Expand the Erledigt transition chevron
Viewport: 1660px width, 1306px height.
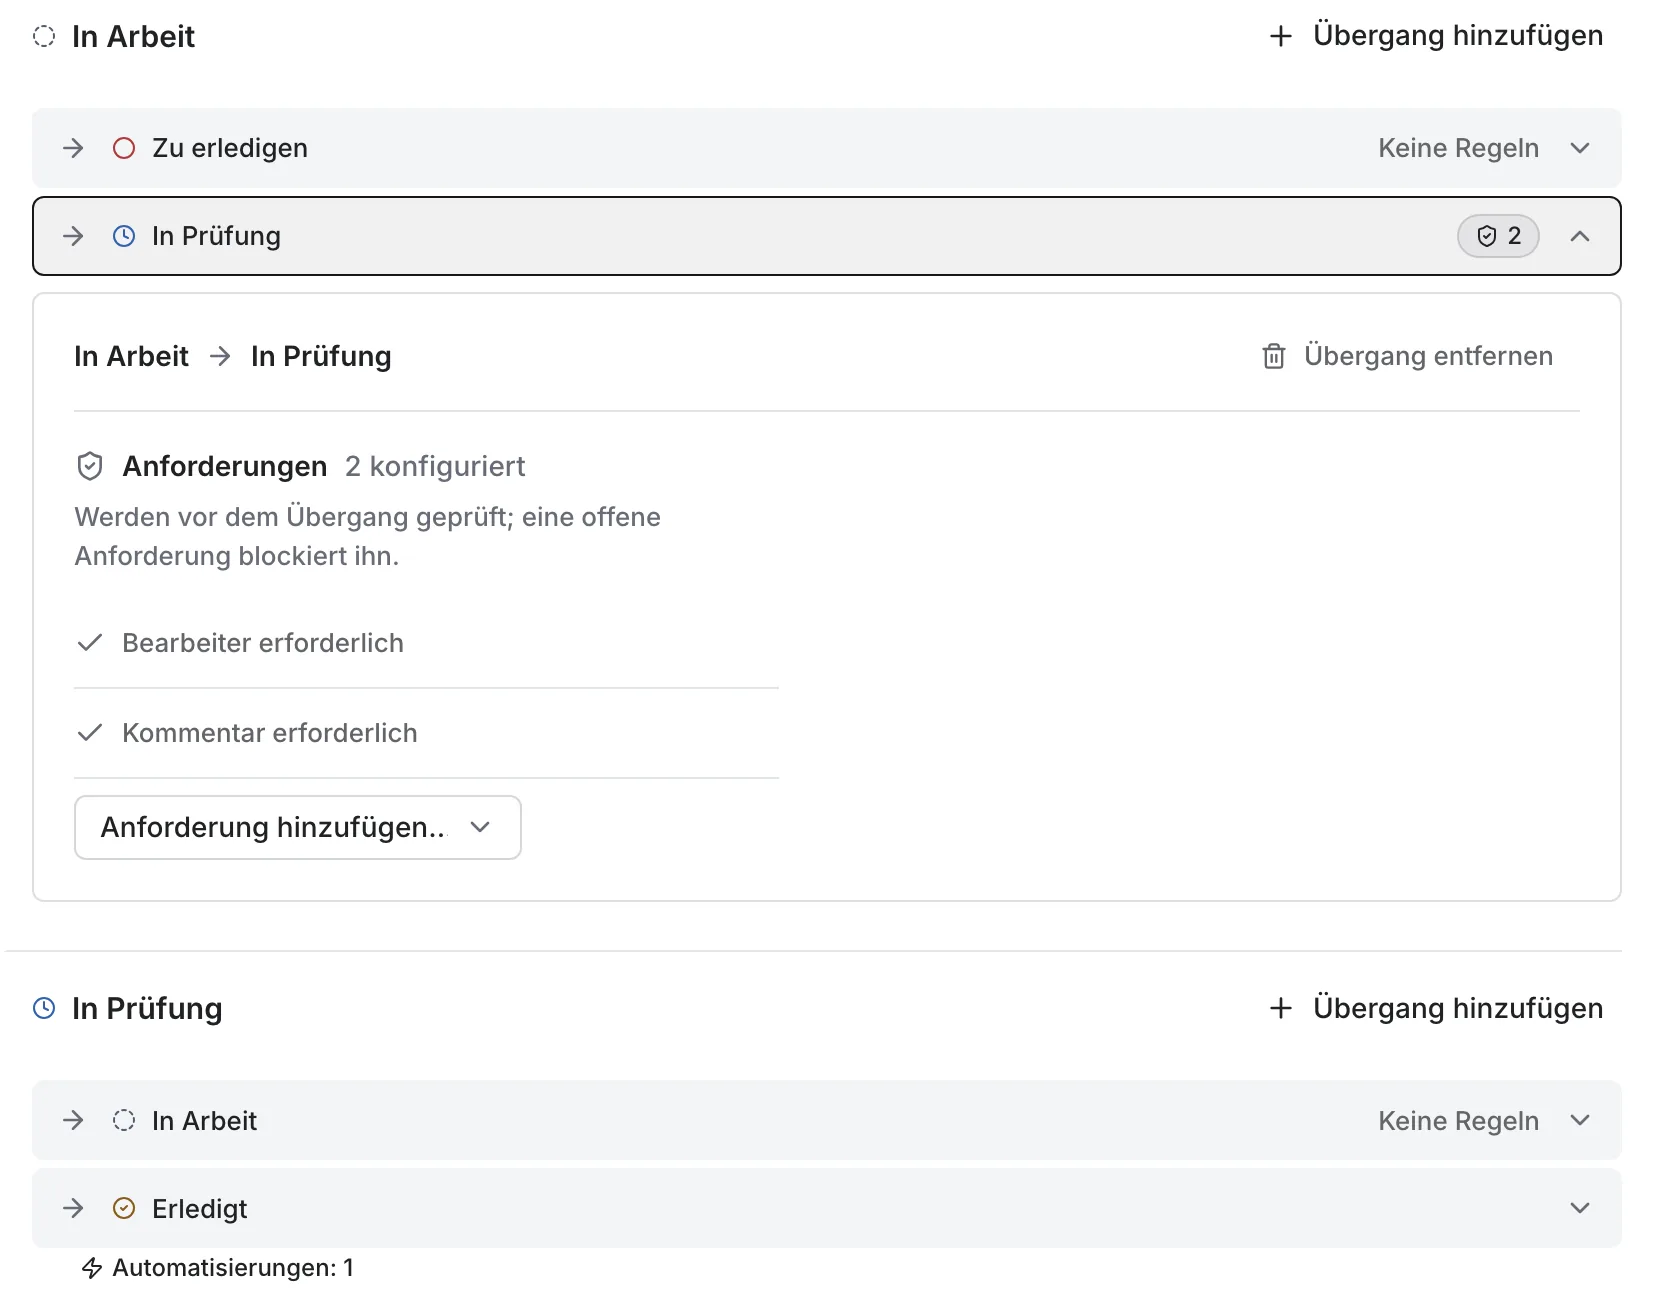coord(1580,1208)
